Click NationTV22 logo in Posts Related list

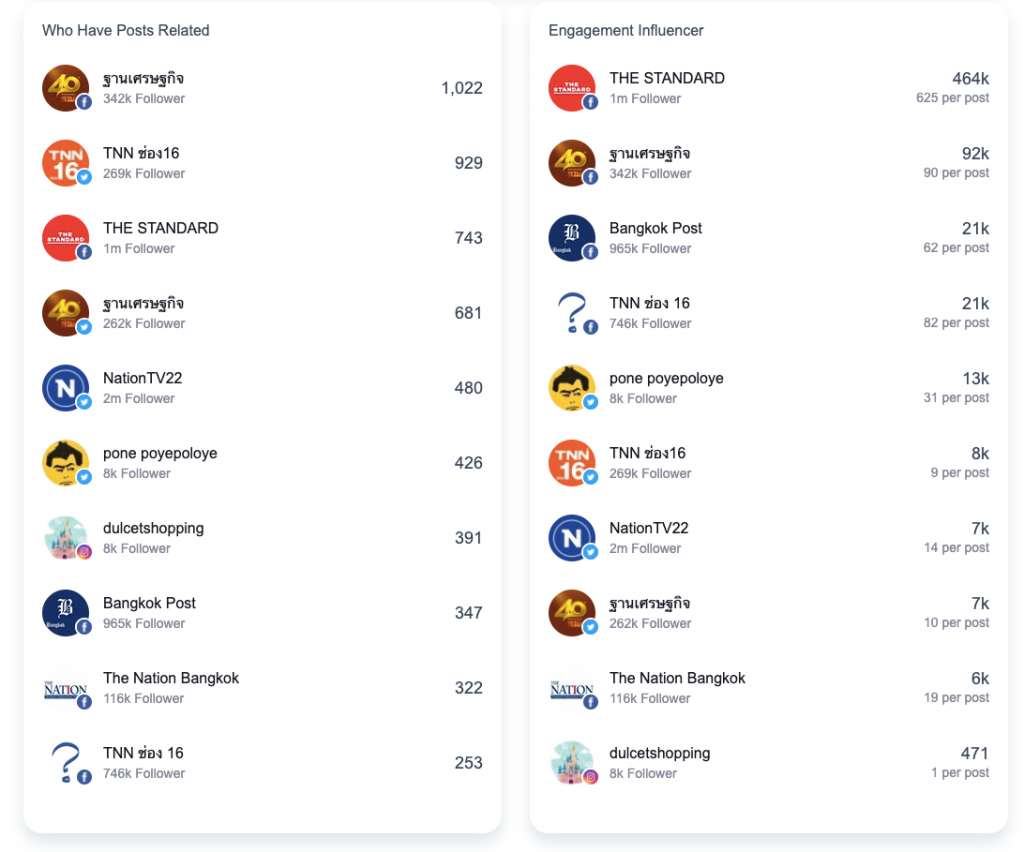(65, 388)
